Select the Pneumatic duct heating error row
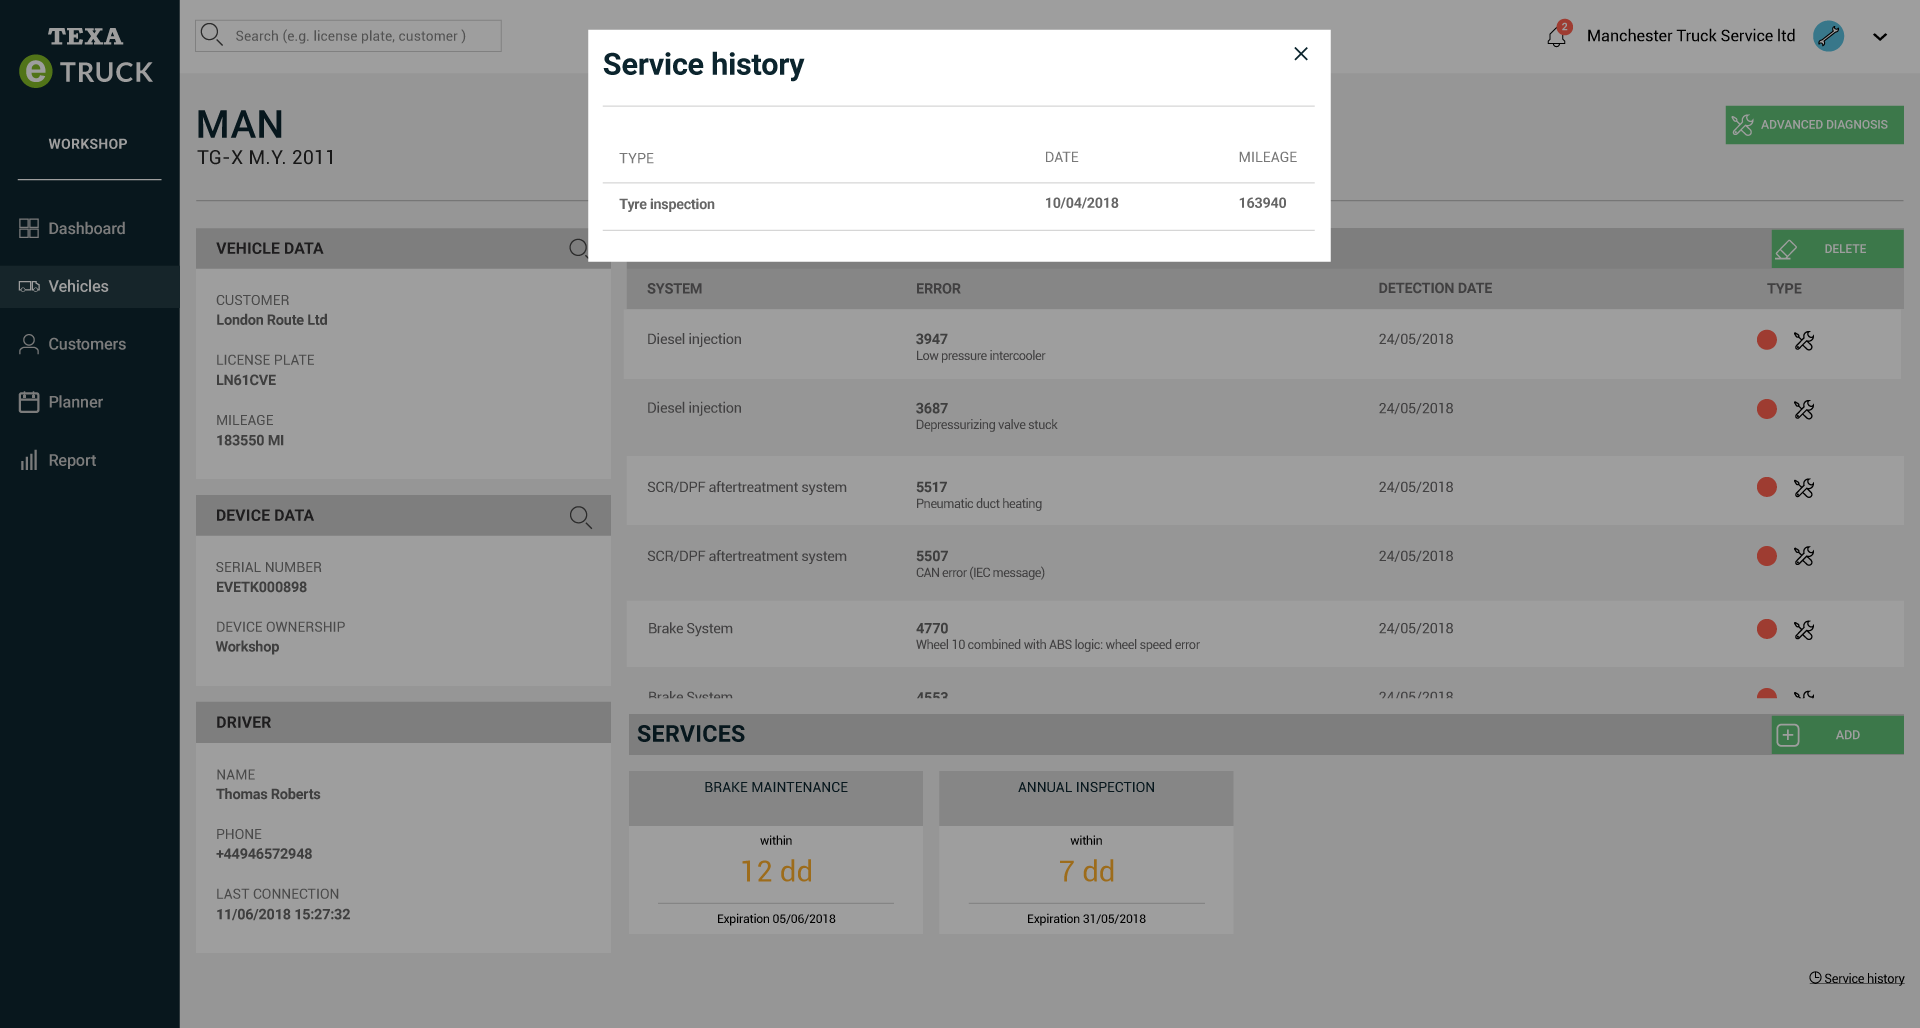The height and width of the screenshot is (1028, 1920). coord(1263,491)
